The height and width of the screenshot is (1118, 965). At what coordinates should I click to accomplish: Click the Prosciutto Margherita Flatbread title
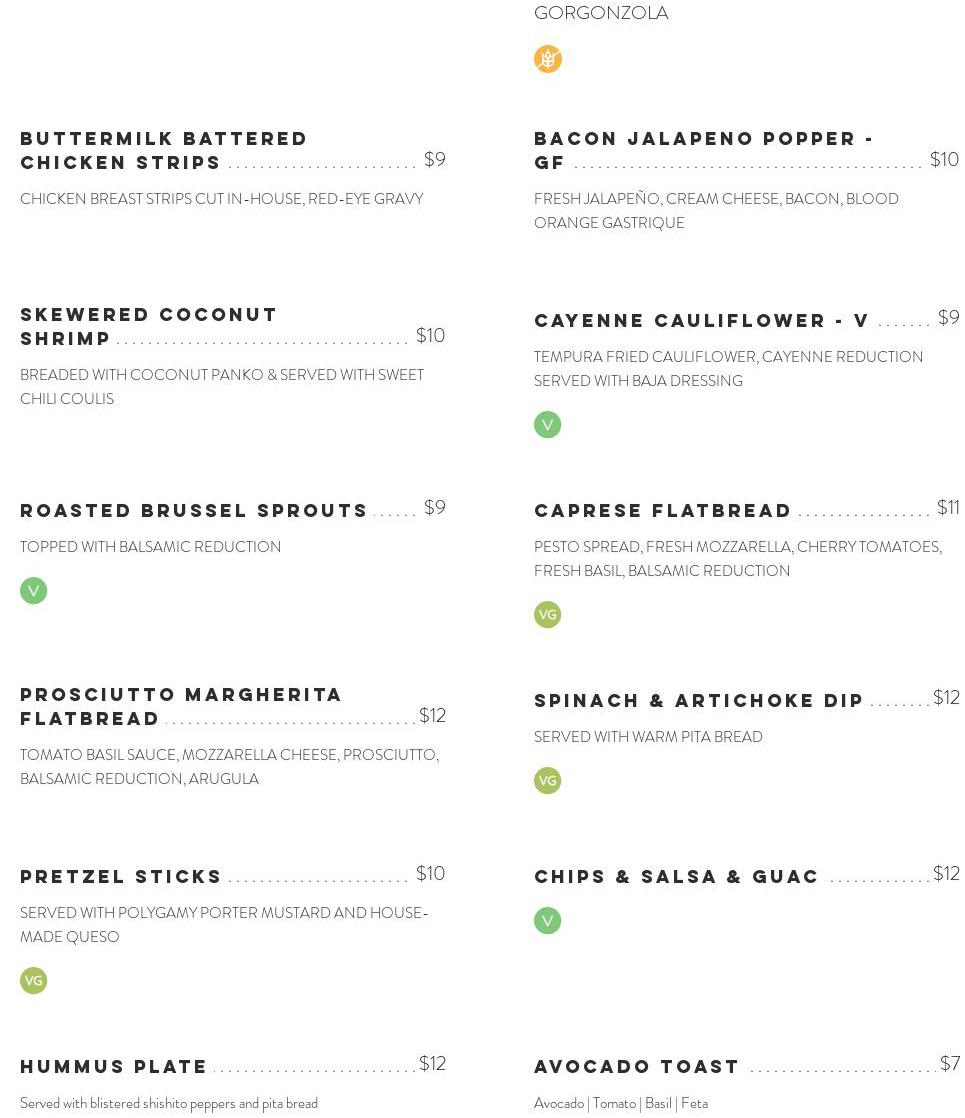point(181,706)
